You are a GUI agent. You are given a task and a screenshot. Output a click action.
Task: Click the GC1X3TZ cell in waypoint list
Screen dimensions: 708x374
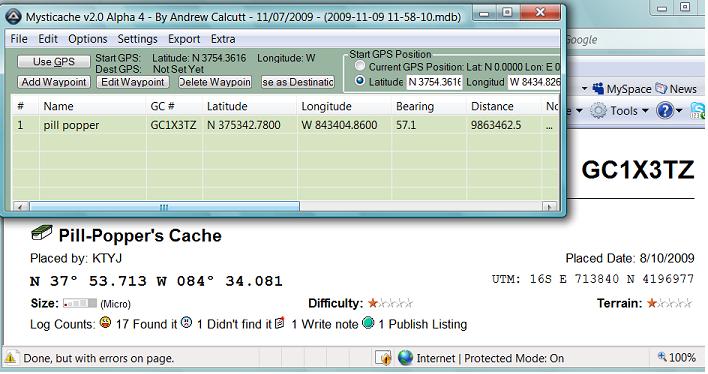173,125
